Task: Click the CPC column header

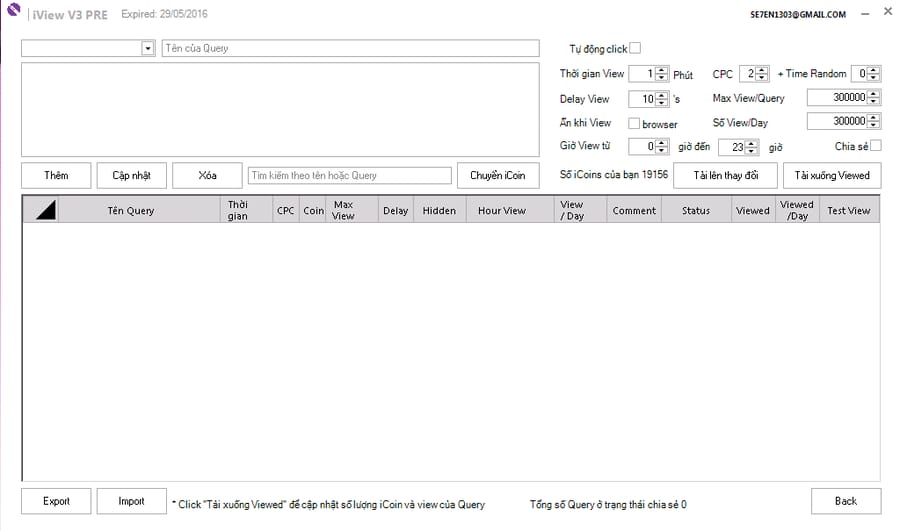Action: pyautogui.click(x=286, y=211)
